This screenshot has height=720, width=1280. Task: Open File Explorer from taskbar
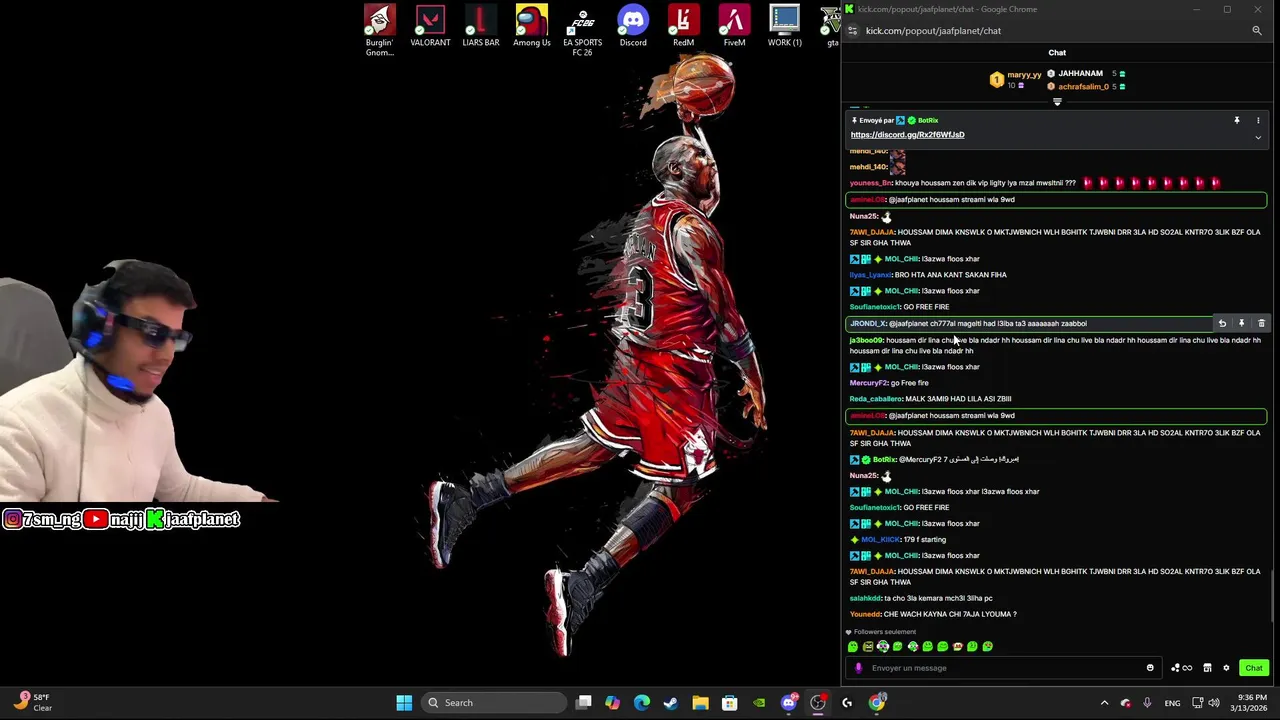pos(700,703)
